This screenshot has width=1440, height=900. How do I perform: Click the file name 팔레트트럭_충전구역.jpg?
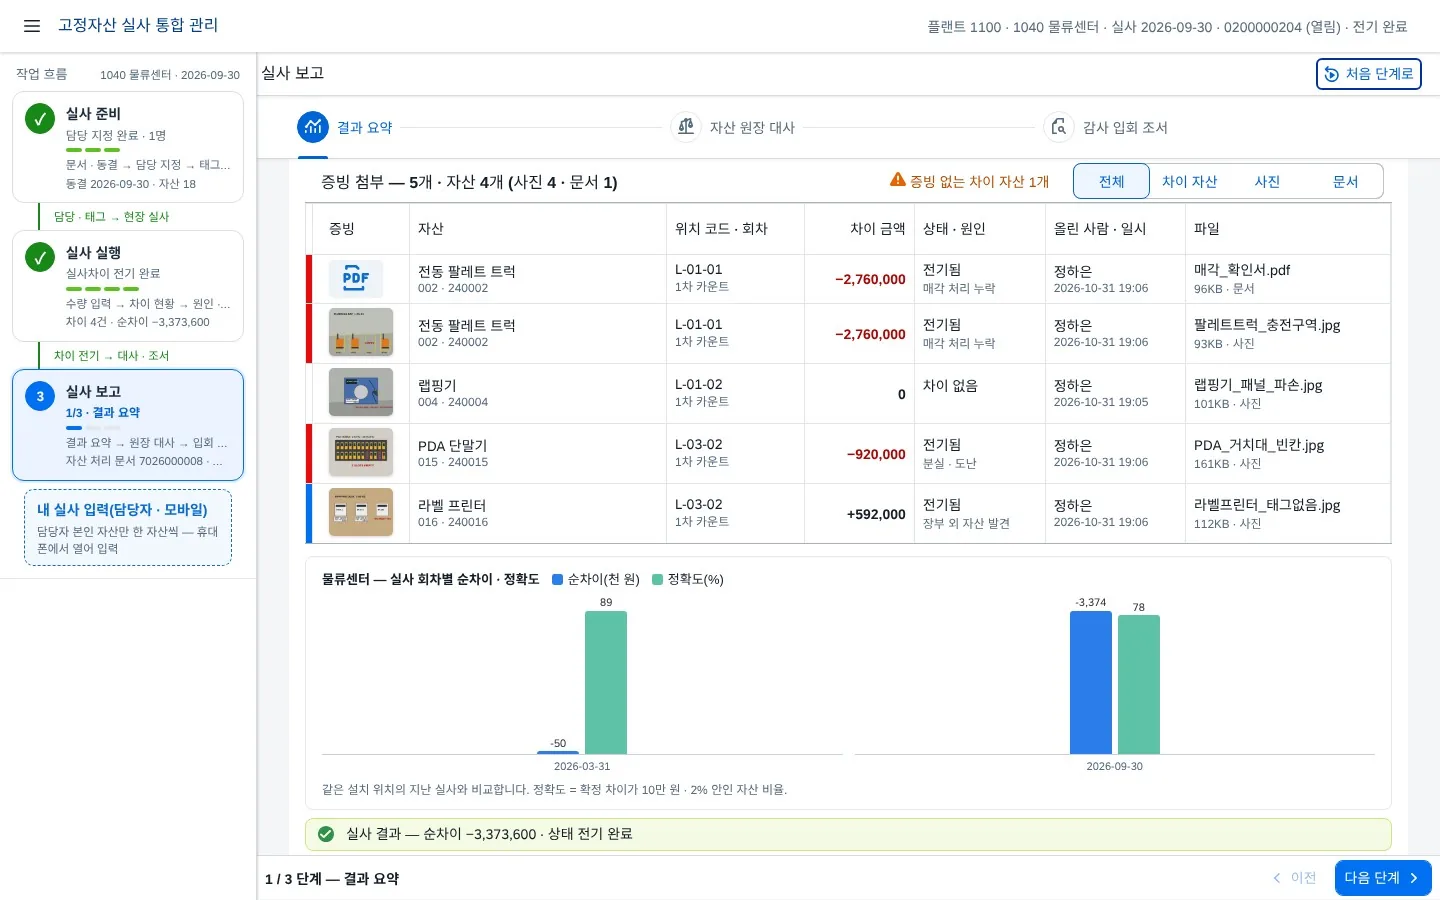pyautogui.click(x=1267, y=325)
